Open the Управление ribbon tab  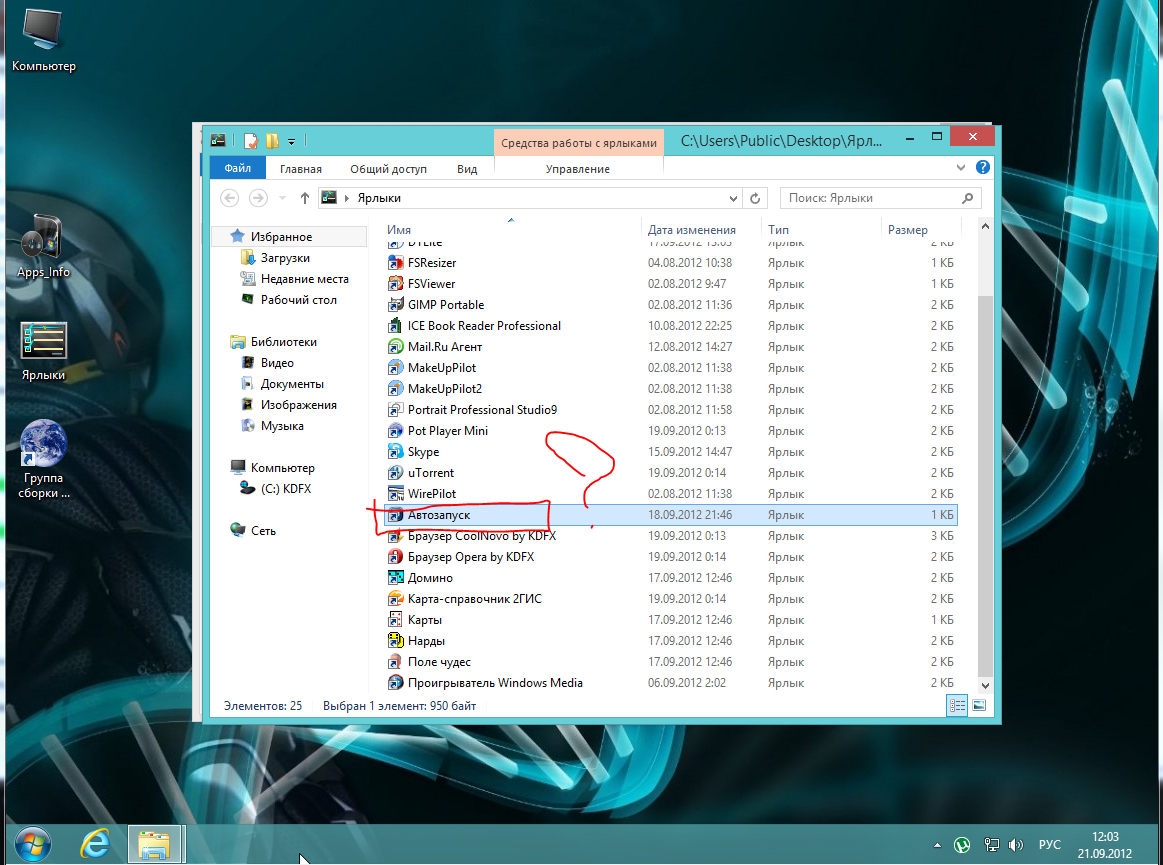click(578, 169)
